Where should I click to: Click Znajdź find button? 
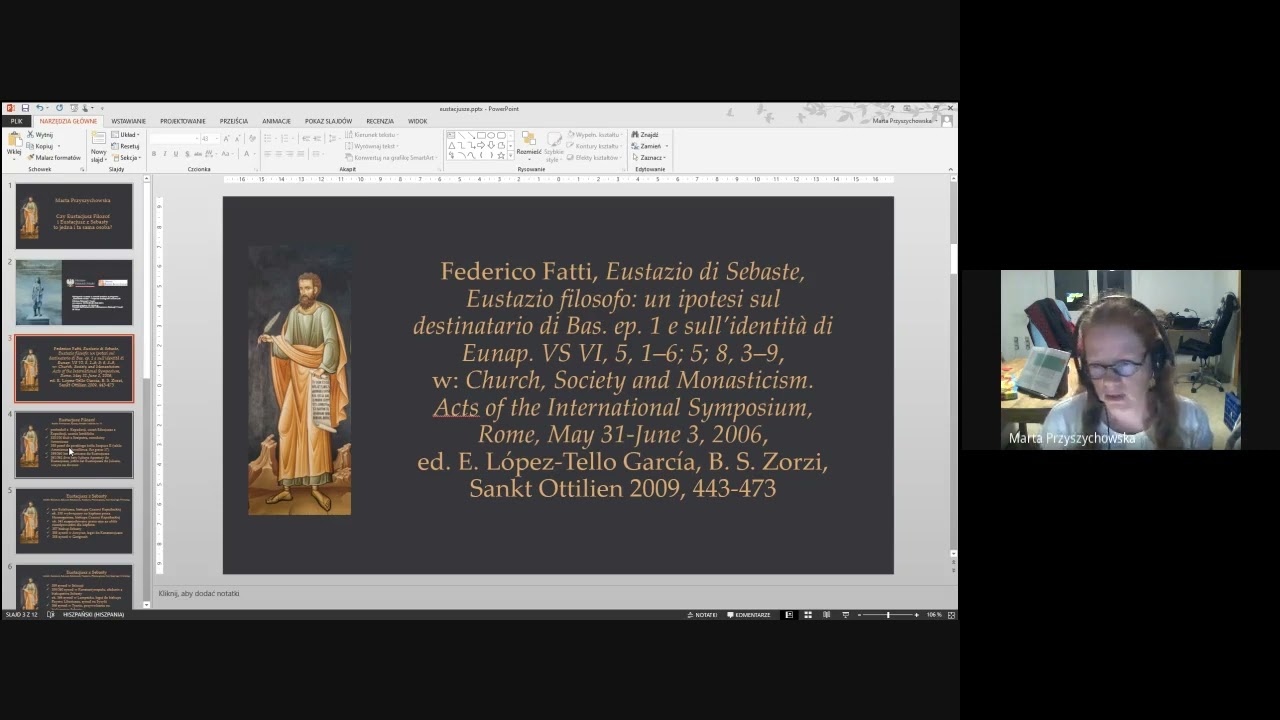(x=645, y=134)
